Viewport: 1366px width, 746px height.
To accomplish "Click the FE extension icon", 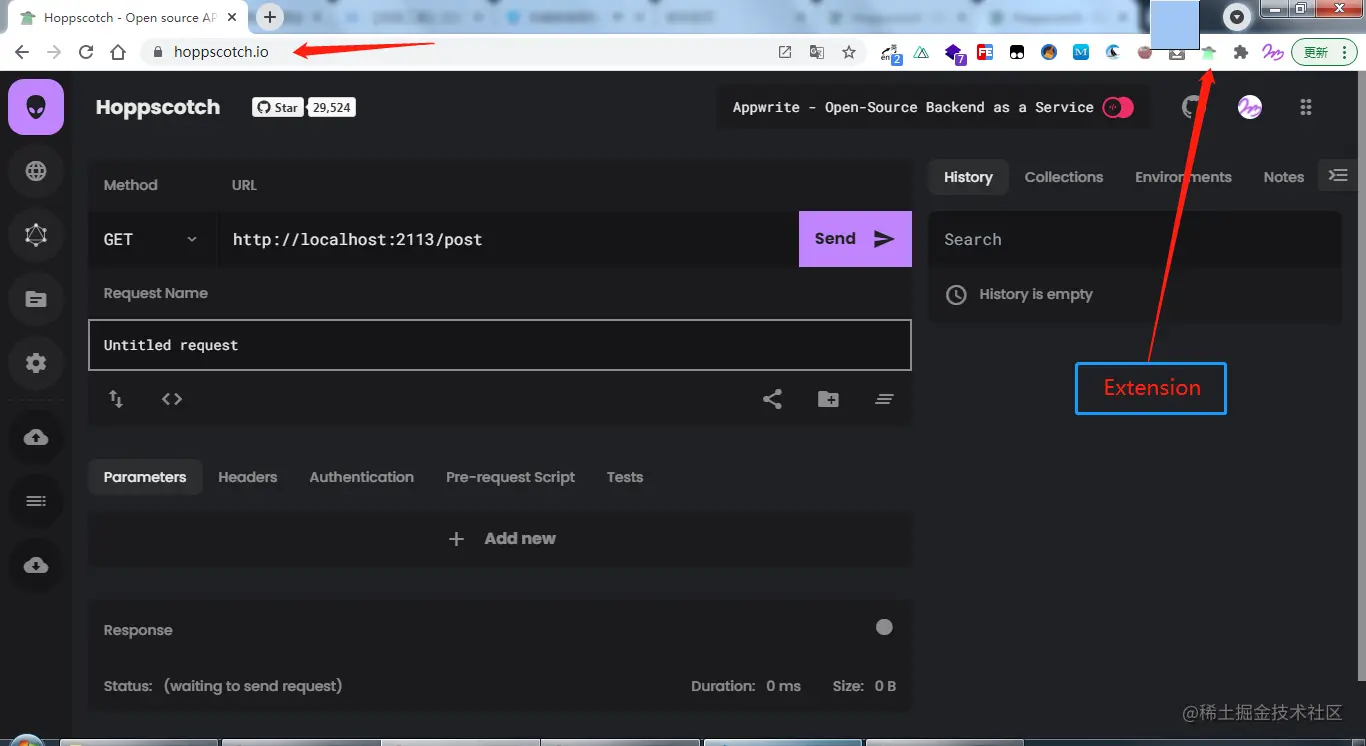I will (985, 52).
